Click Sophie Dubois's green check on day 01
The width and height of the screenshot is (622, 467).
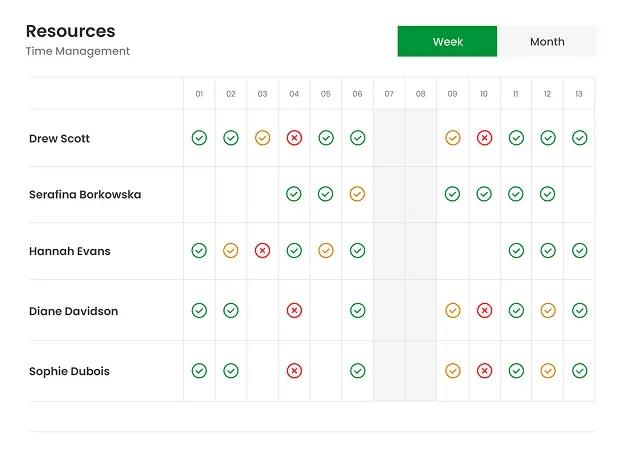pos(199,371)
